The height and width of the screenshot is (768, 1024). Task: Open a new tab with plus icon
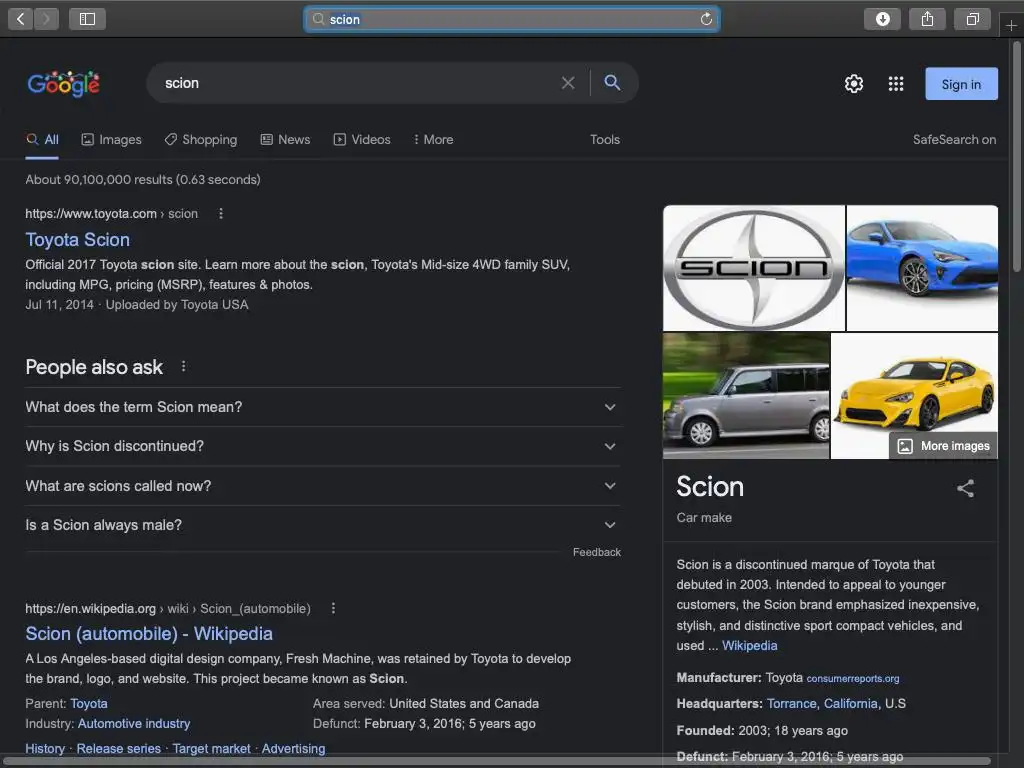(x=1011, y=25)
